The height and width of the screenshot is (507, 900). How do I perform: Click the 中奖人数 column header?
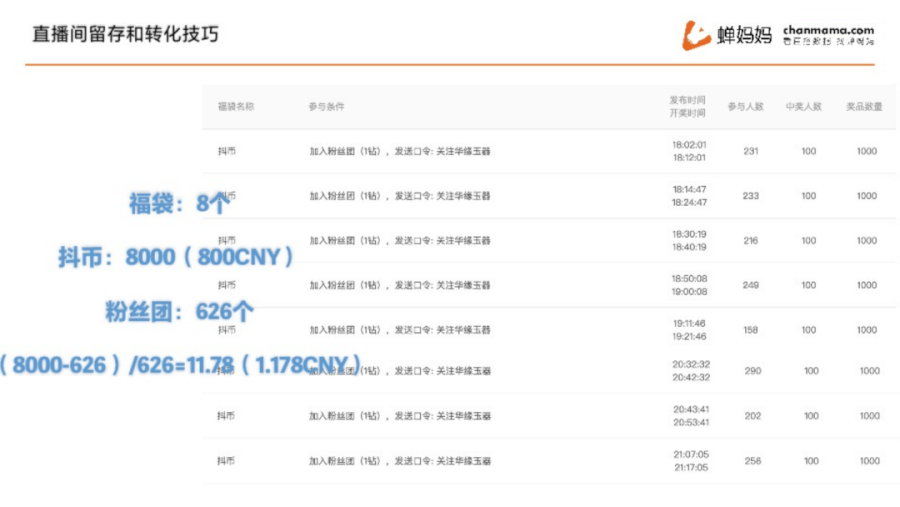click(803, 106)
